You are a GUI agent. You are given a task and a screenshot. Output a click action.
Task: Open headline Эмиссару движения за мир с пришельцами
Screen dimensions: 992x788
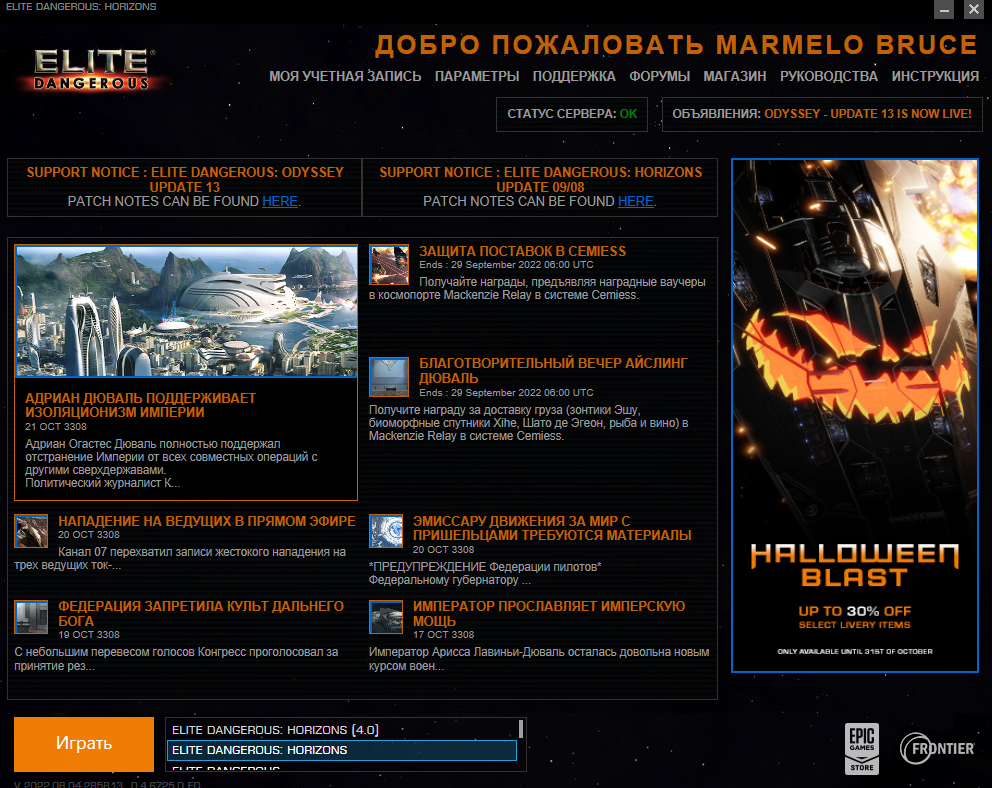(552, 528)
